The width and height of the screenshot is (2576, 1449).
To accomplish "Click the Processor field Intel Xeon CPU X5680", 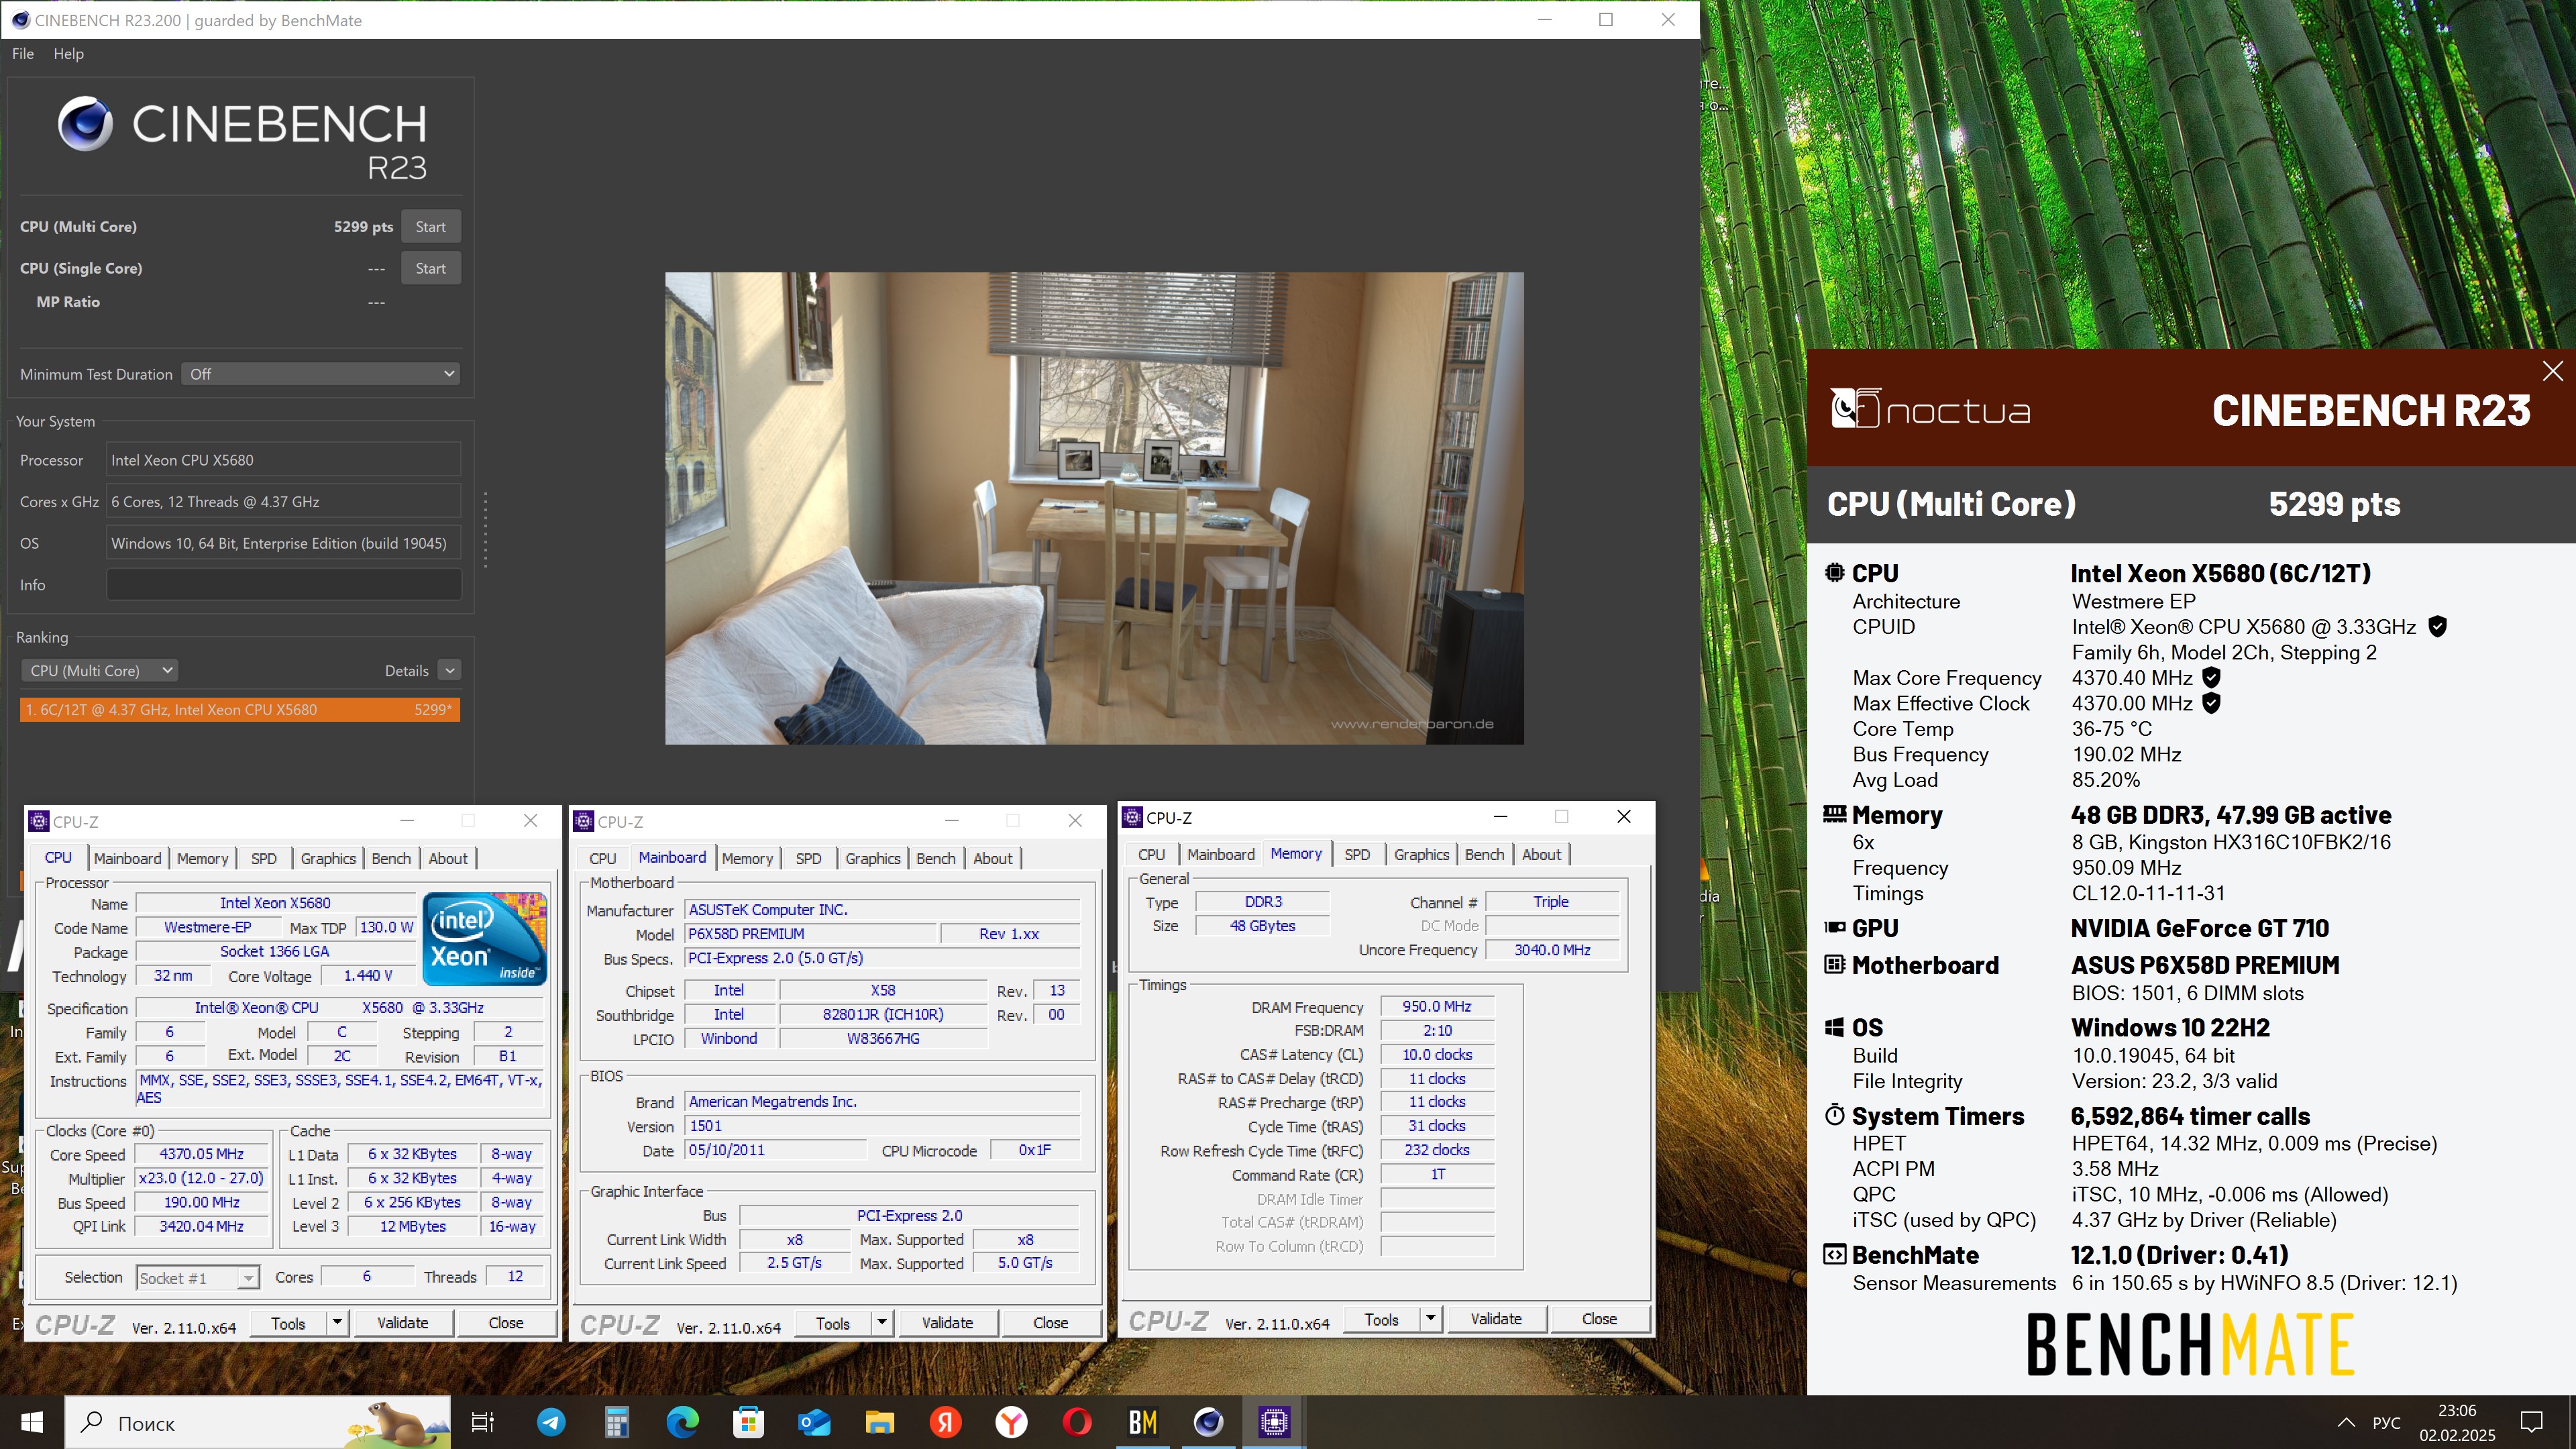I will 284,460.
